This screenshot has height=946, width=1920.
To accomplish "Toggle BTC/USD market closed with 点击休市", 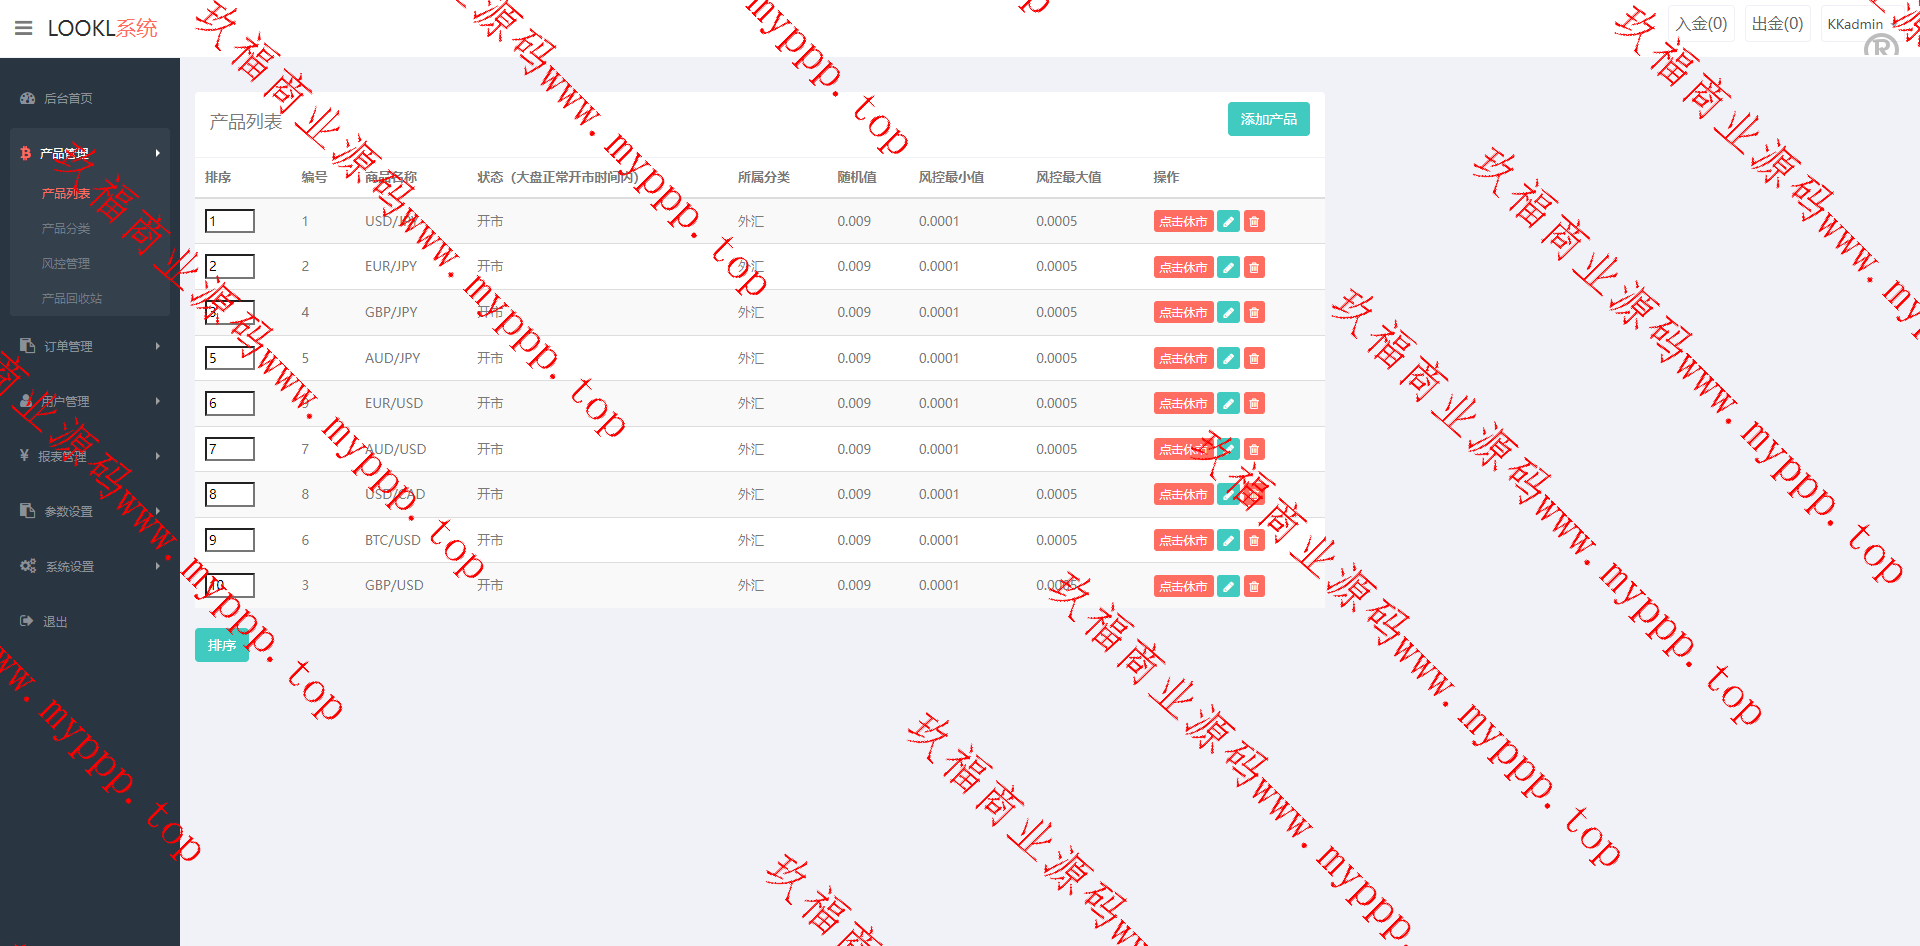I will (x=1183, y=541).
